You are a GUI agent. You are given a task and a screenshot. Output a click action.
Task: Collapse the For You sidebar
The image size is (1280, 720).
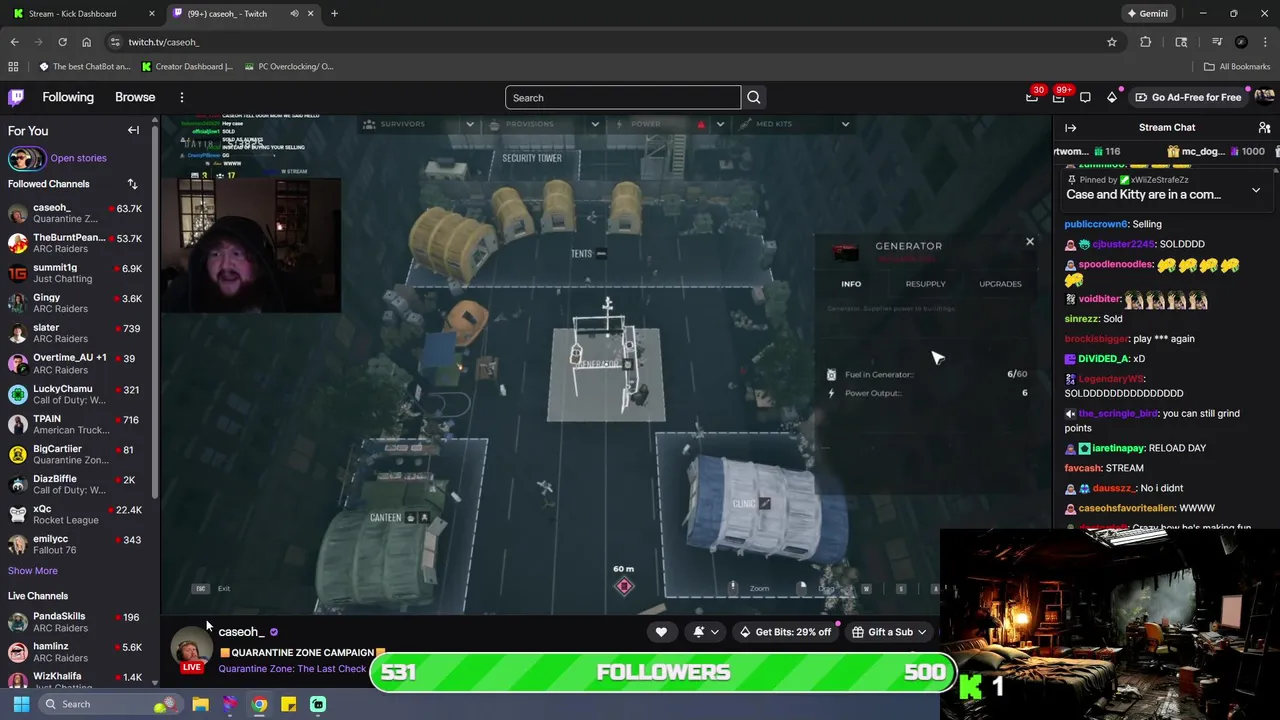pos(133,130)
